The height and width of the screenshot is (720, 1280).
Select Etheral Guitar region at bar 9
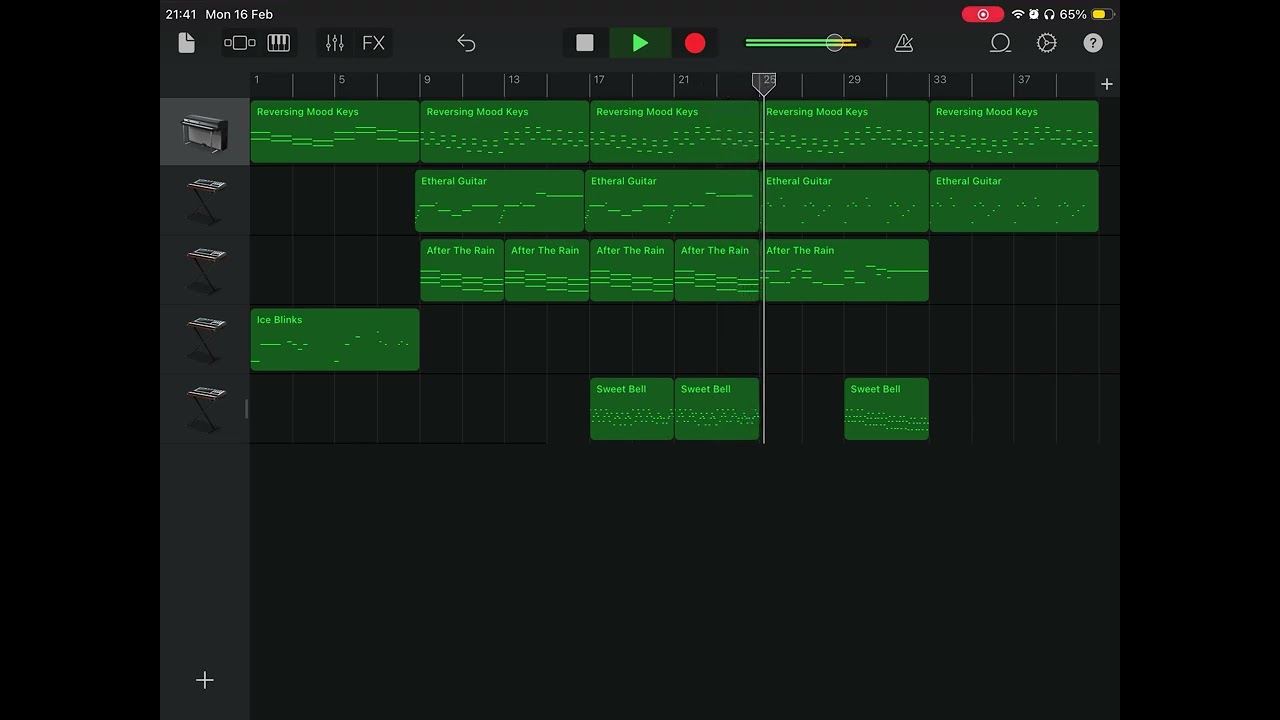coord(500,201)
